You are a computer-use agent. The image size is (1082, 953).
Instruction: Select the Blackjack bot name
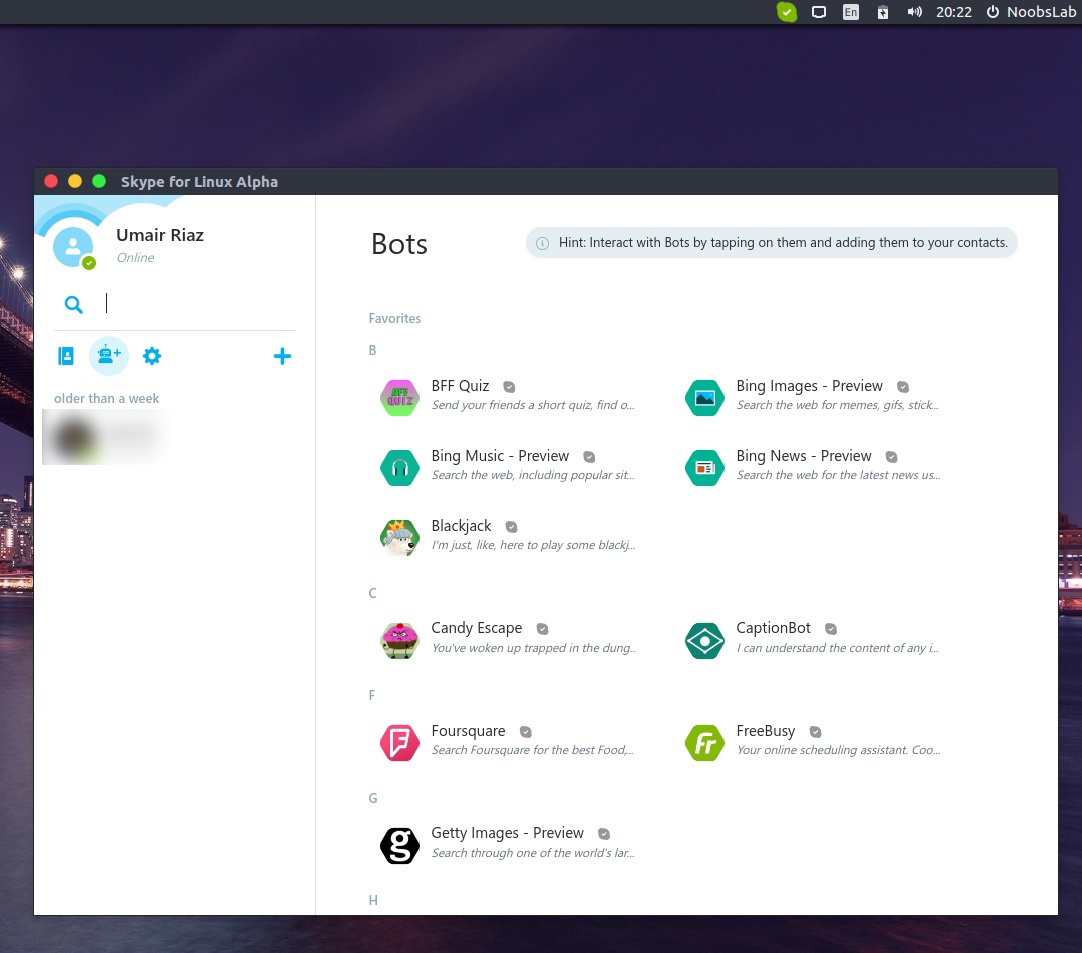point(462,526)
